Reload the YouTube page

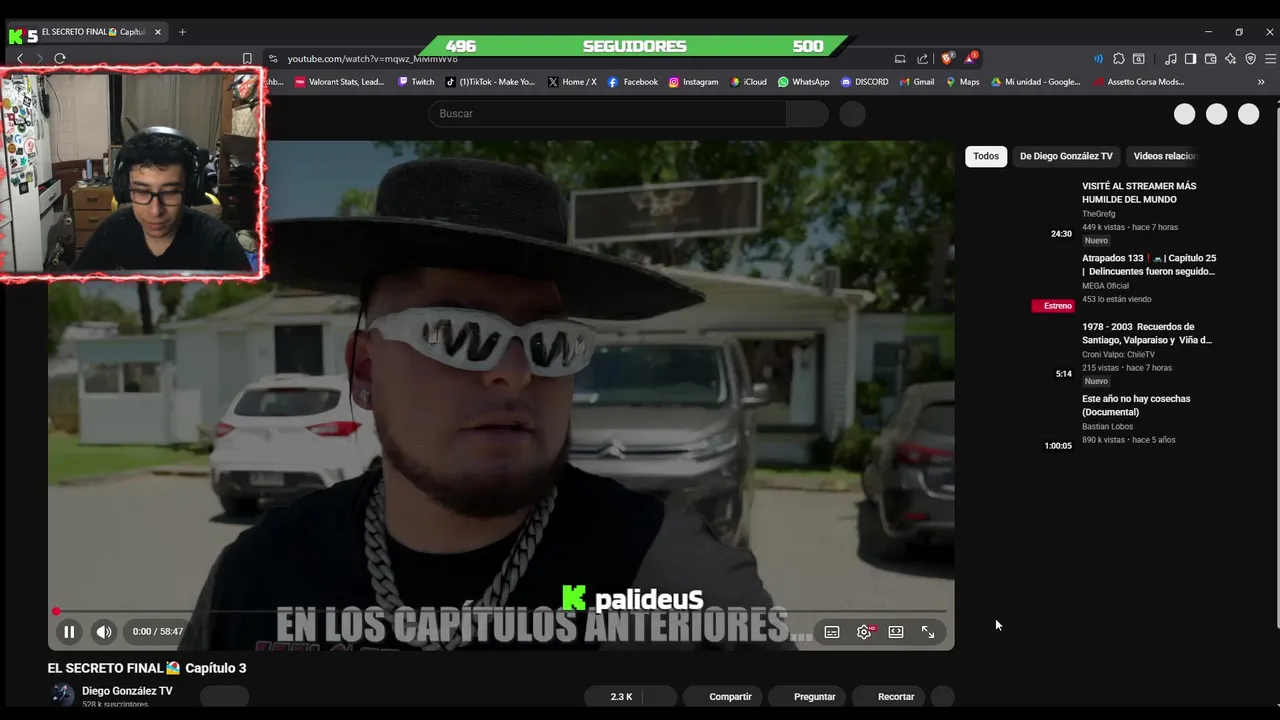tap(60, 59)
